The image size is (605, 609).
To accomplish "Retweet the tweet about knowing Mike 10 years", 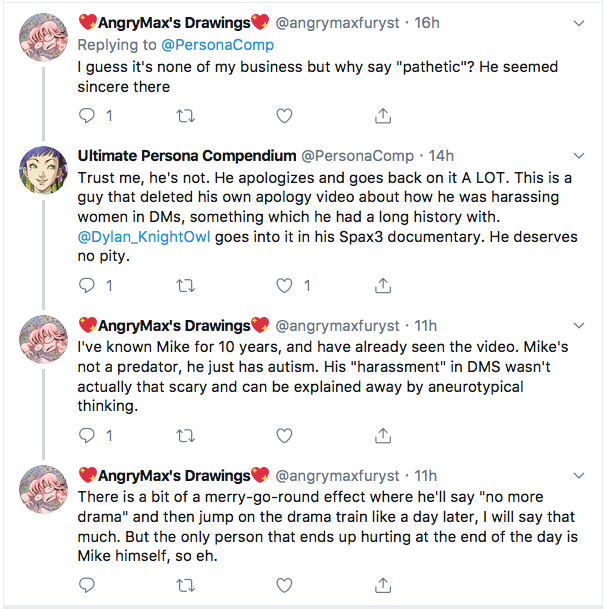I will click(x=186, y=436).
